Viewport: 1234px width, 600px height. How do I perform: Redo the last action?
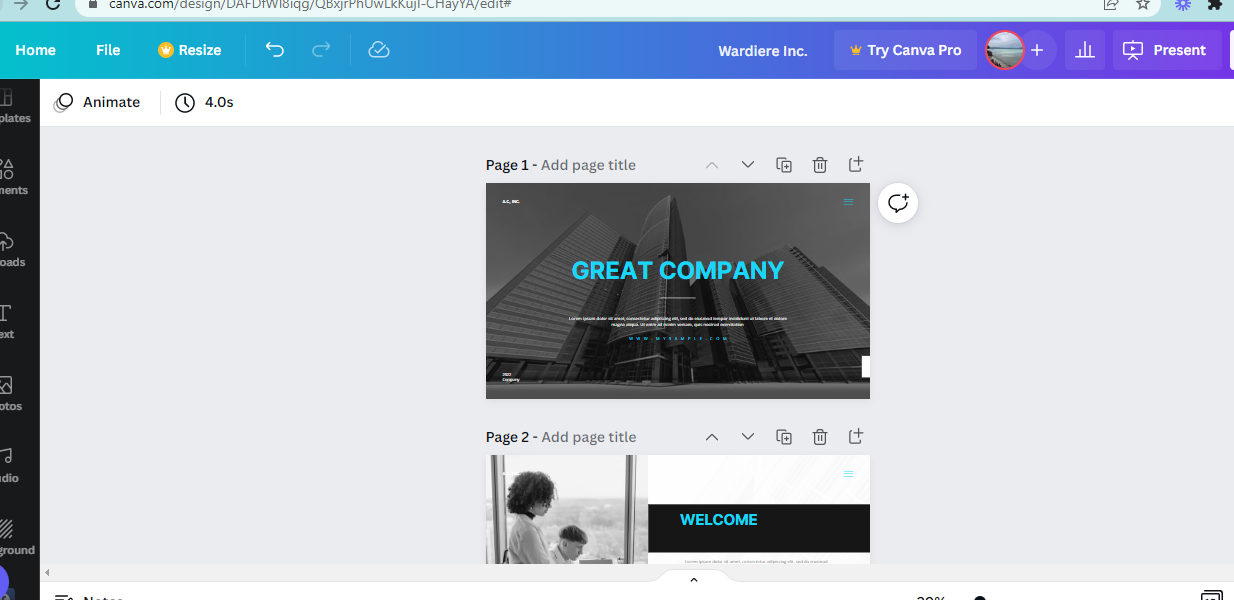click(321, 50)
